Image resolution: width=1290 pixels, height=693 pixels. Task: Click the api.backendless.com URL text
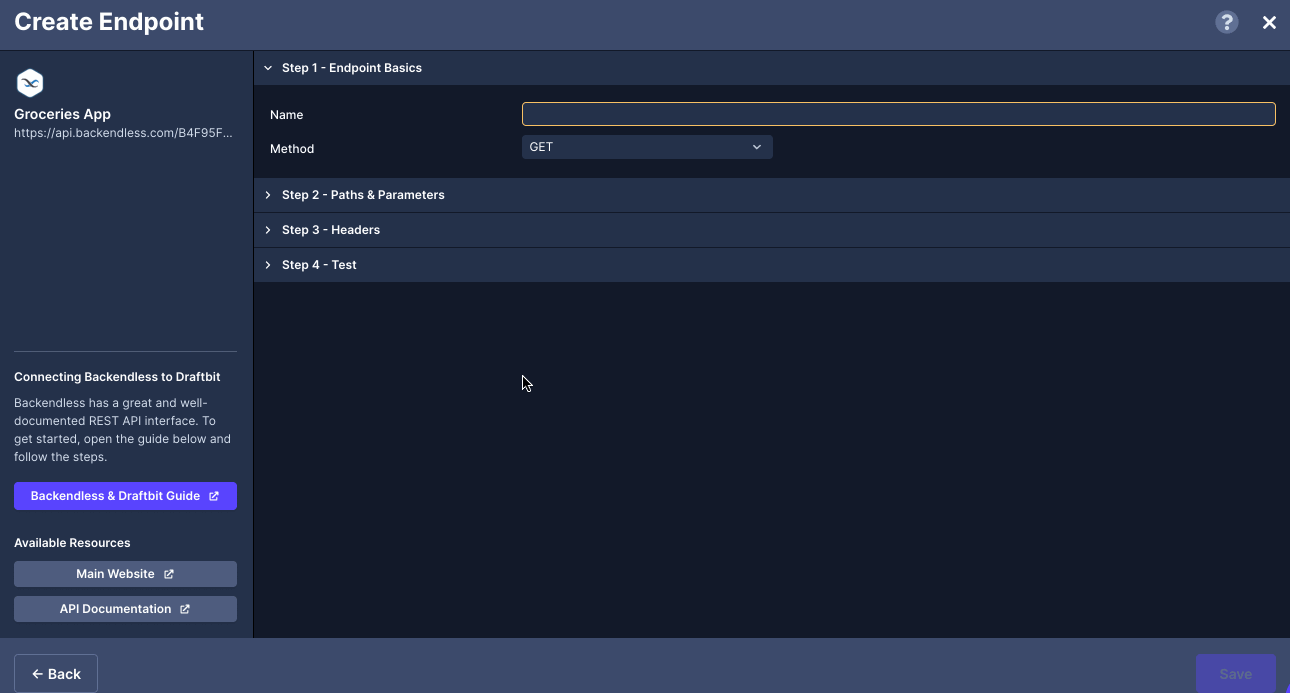tap(123, 132)
